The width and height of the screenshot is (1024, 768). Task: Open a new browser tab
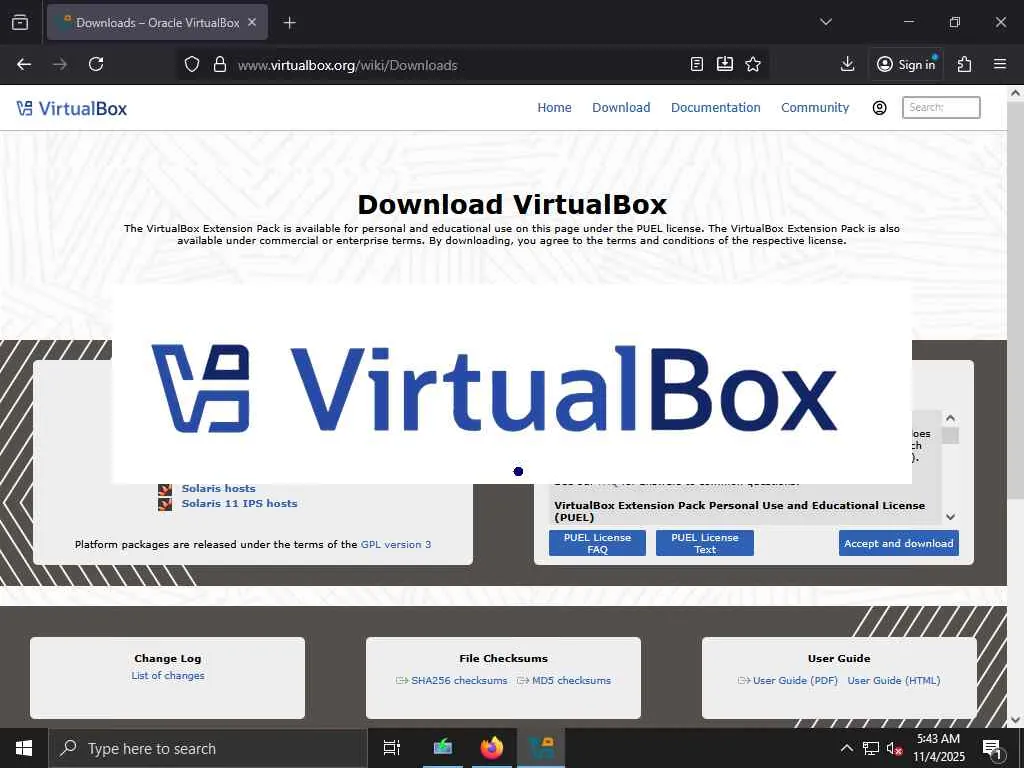pos(289,23)
